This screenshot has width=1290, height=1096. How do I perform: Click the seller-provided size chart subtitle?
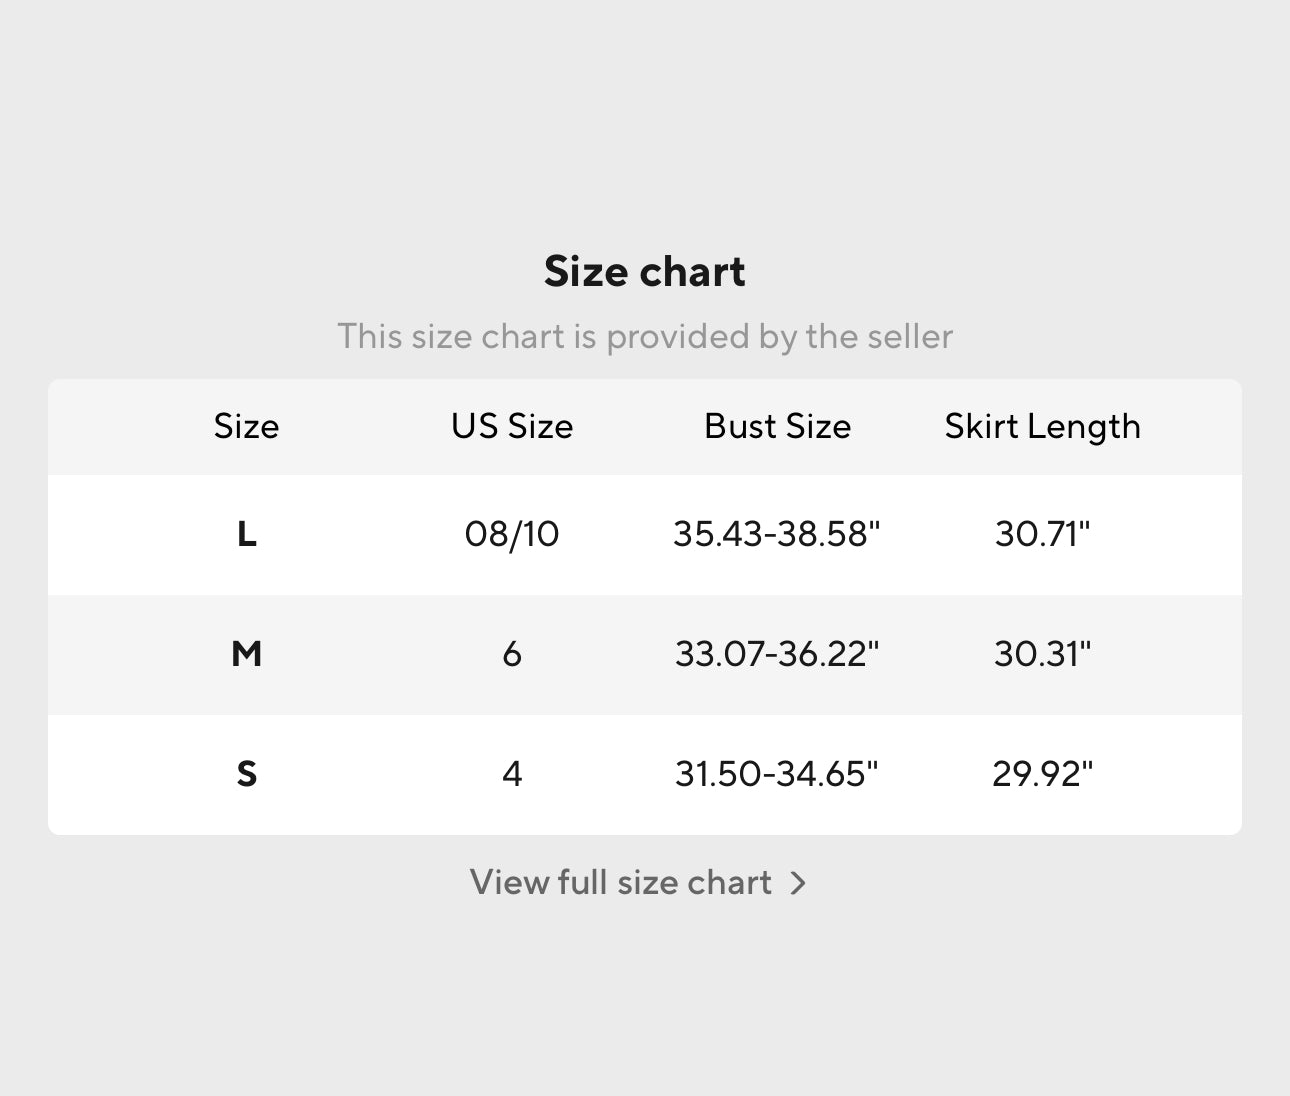(645, 336)
